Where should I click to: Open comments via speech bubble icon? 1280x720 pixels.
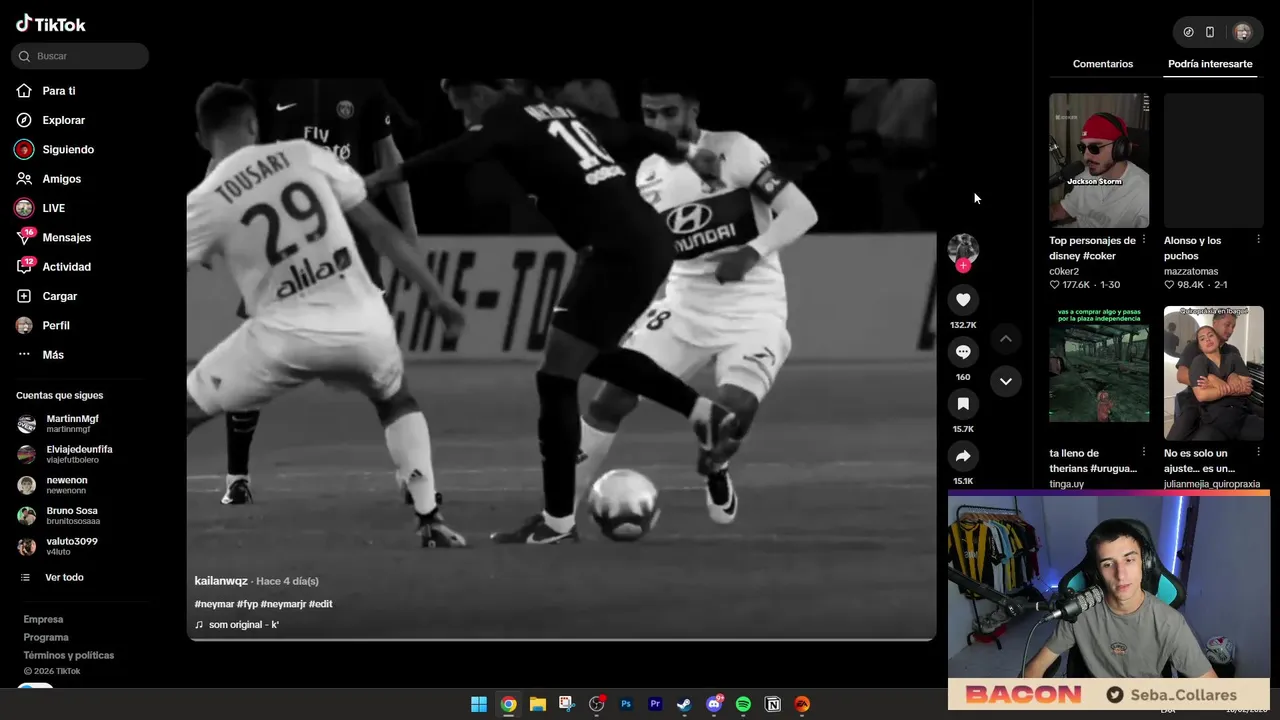tap(963, 352)
